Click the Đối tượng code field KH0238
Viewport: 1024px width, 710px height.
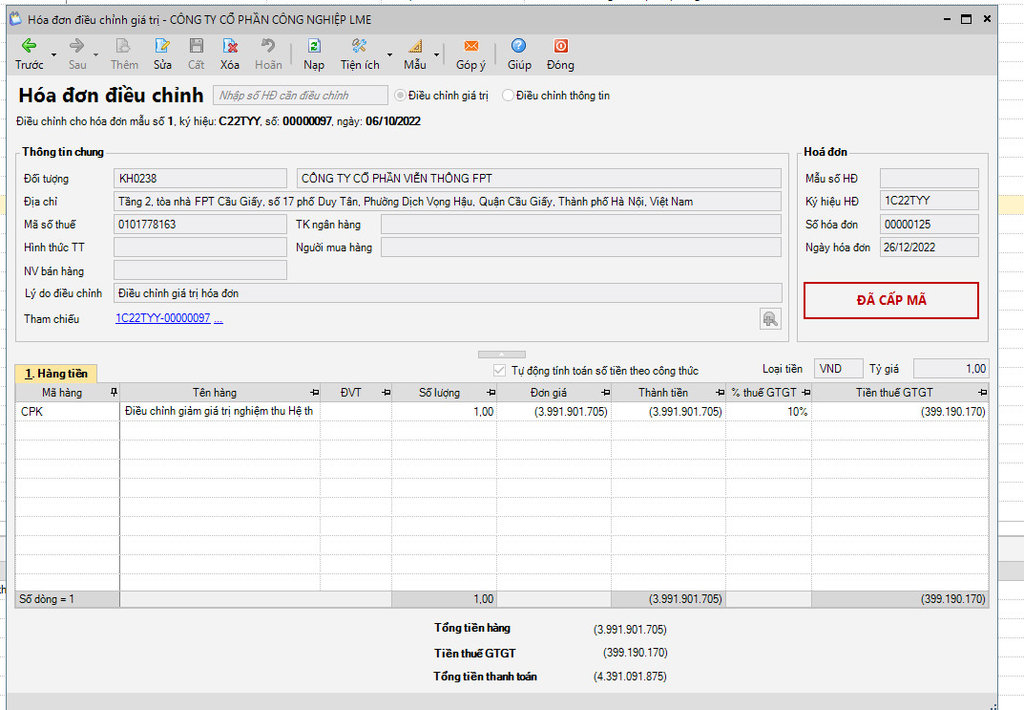click(200, 178)
